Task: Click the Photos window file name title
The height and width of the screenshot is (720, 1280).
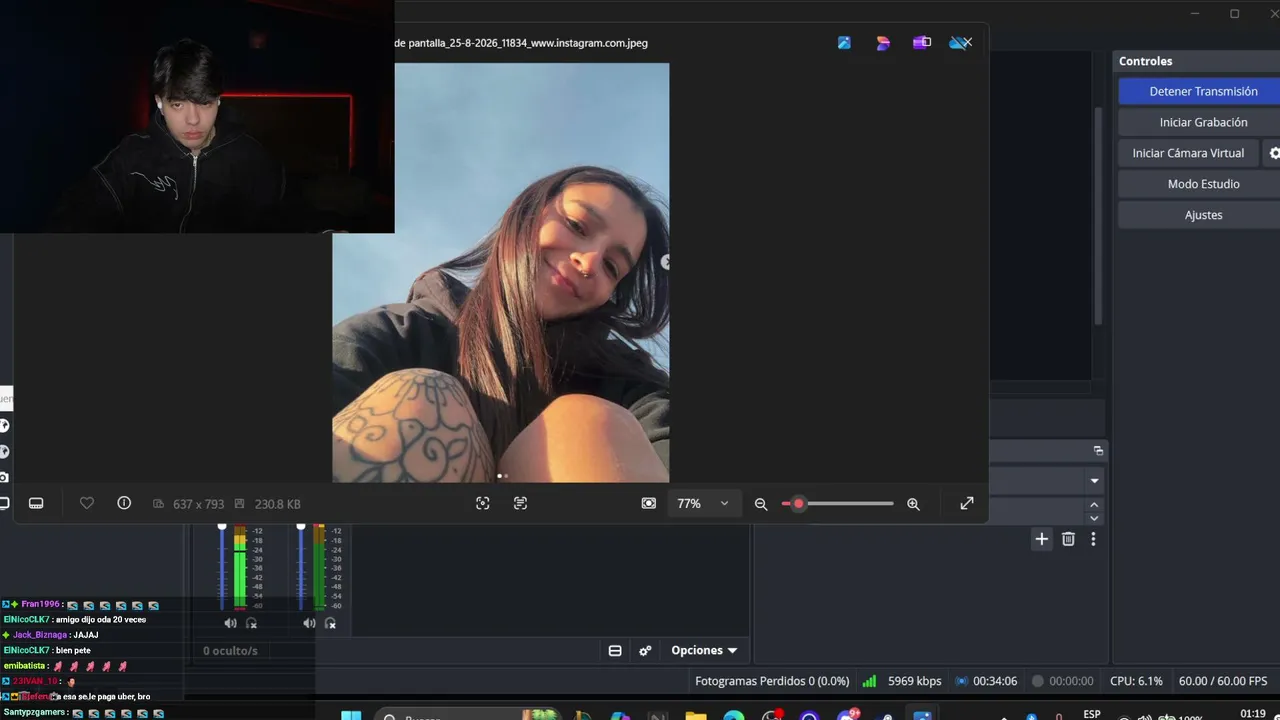Action: point(521,43)
